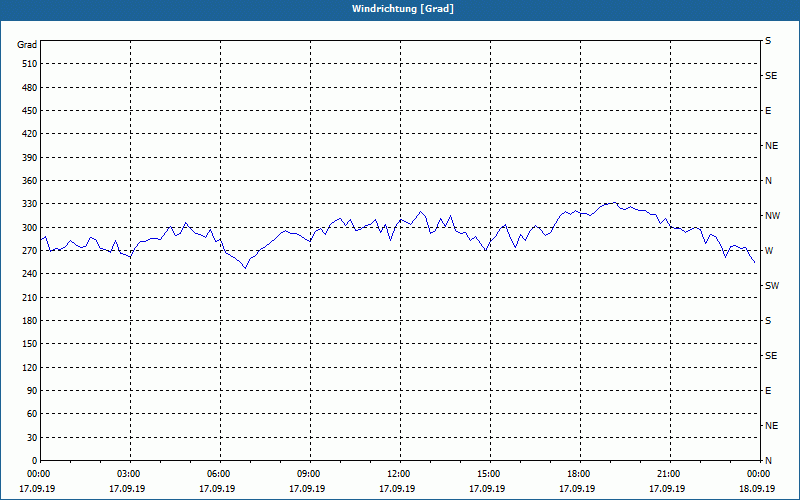Click the 180 value on left axis

(x=30, y=320)
